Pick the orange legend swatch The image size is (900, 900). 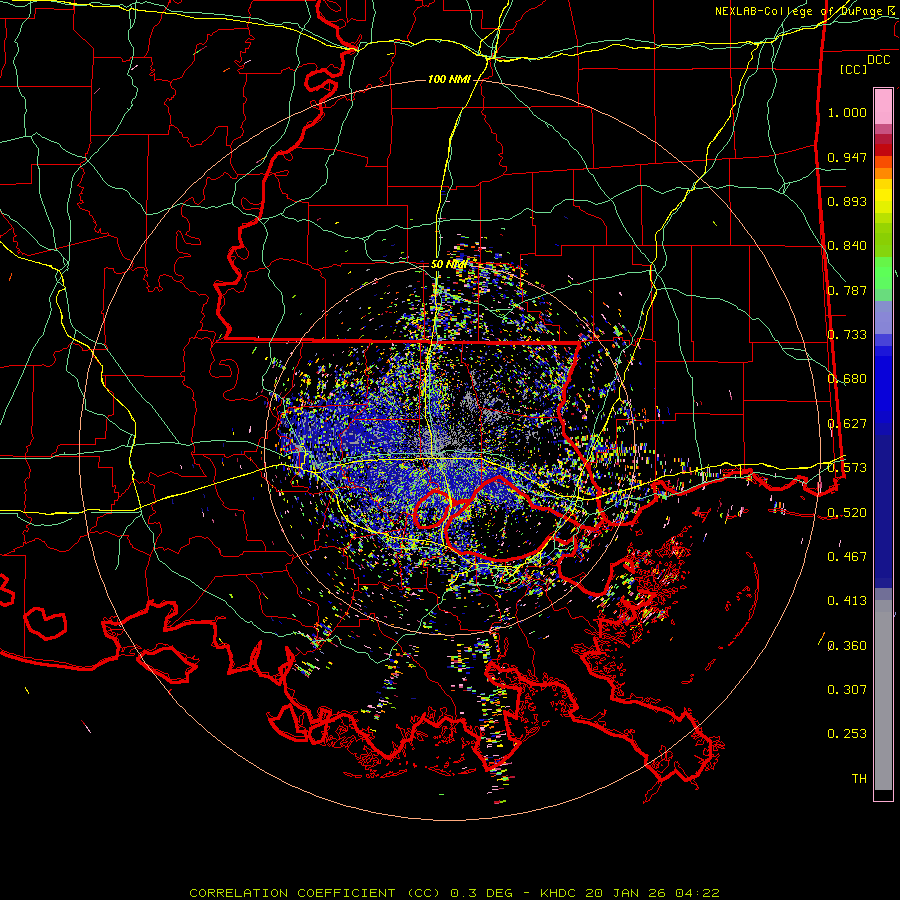[883, 173]
